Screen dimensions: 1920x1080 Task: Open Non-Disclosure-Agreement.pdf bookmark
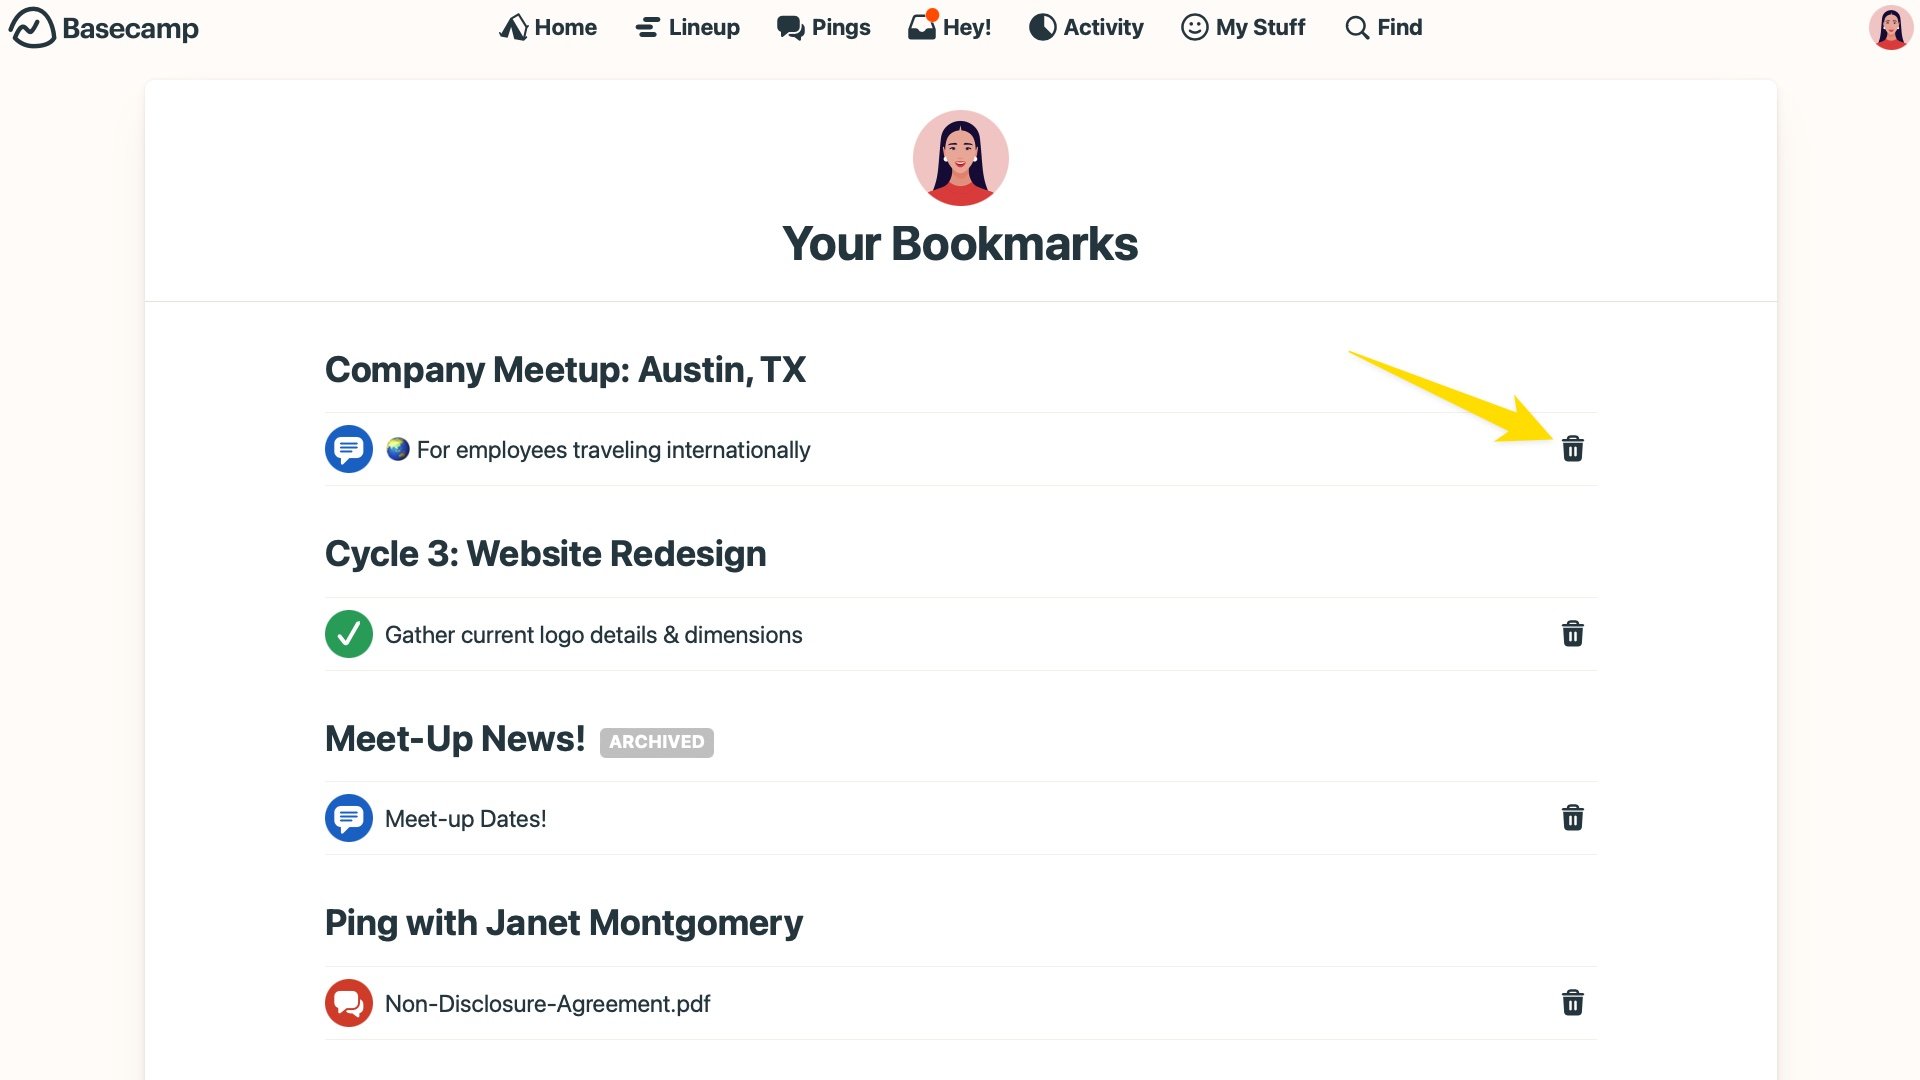coord(547,1004)
